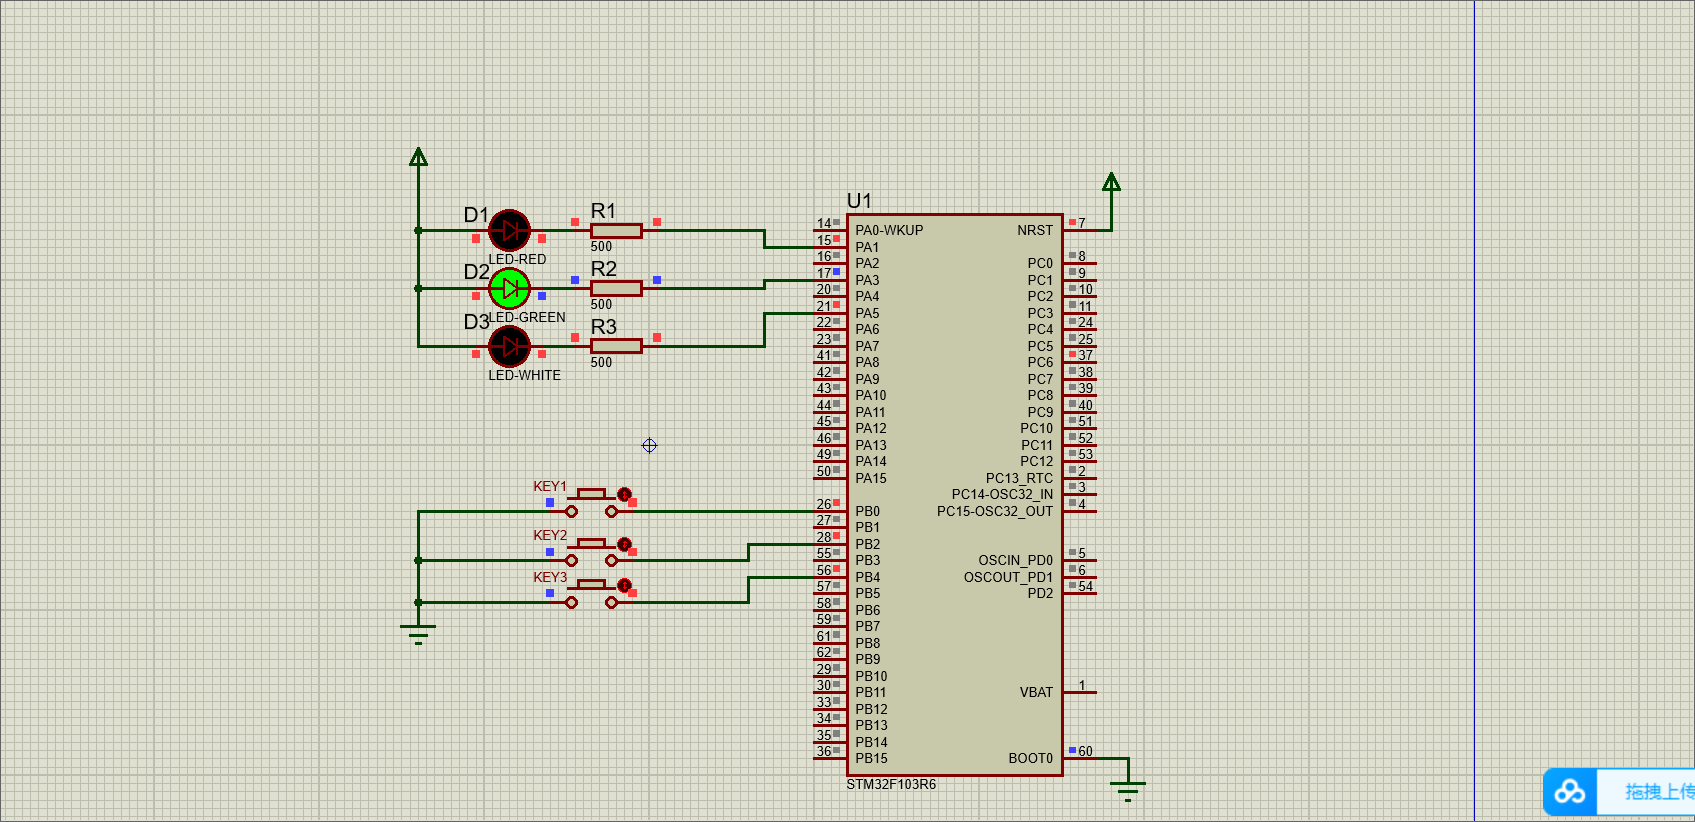Click the OSCIN_PD0 pin label
Viewport: 1695px width, 822px height.
[1015, 560]
